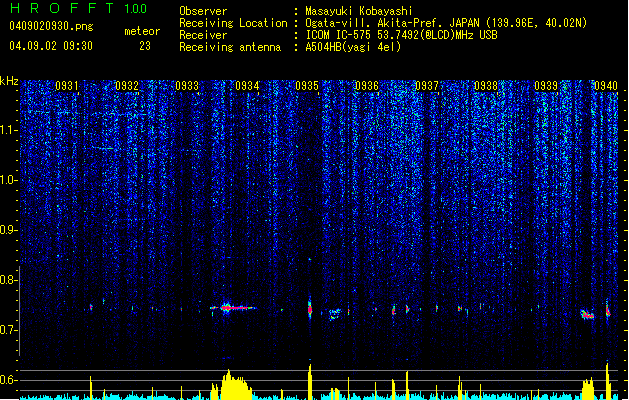The image size is (629, 400).
Task: Click the 0.9 kHz axis label
Action: coord(9,230)
